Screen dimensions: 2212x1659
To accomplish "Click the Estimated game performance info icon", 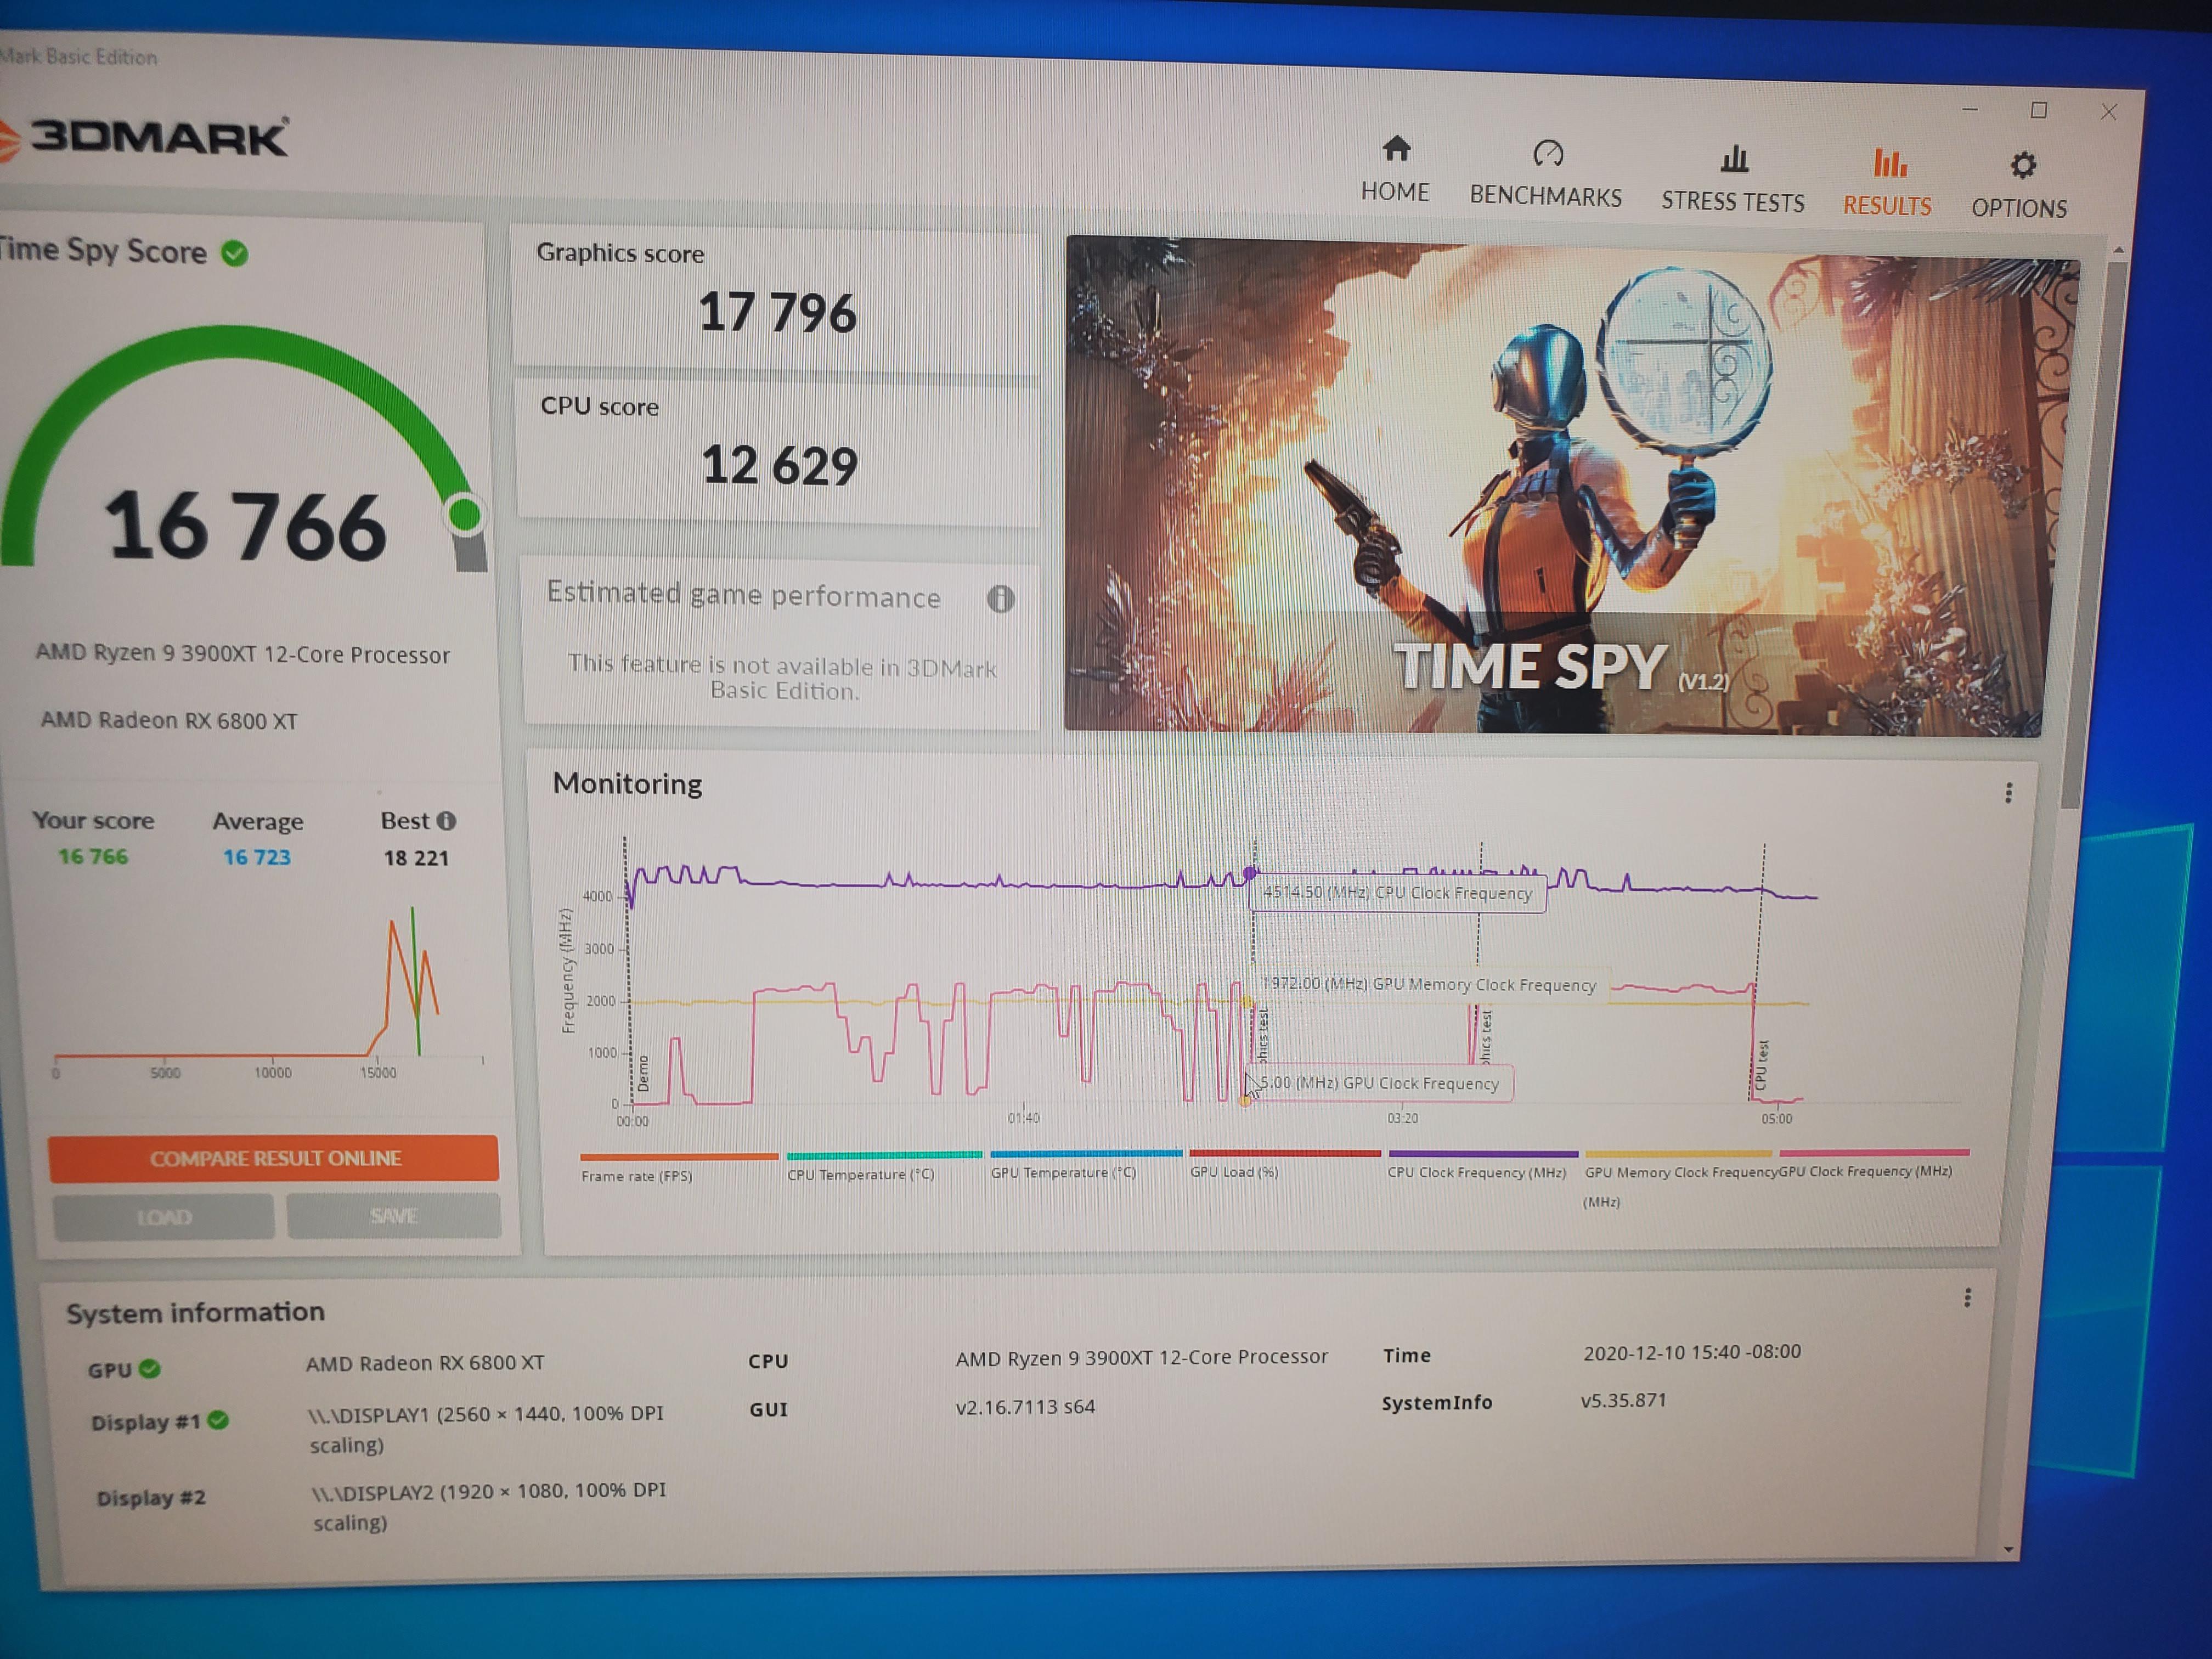I will (1002, 599).
